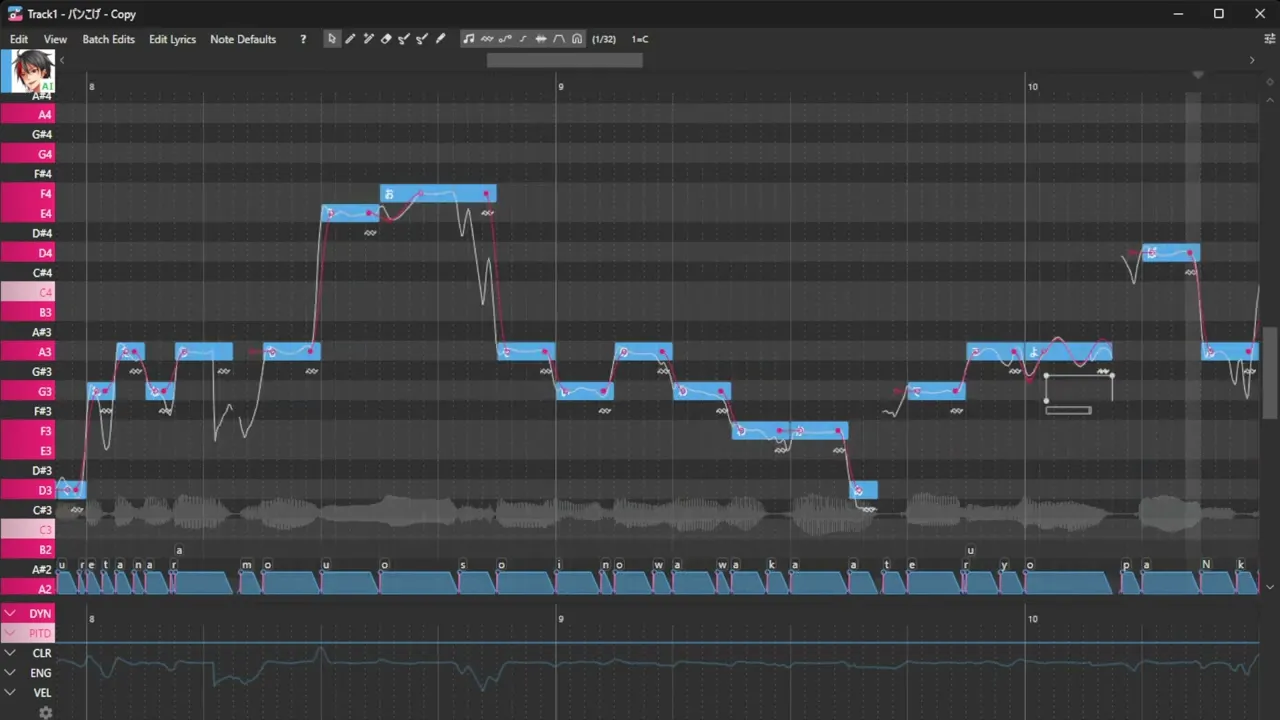Expand the ENG parameter chevron
Image resolution: width=1280 pixels, height=720 pixels.
10,673
